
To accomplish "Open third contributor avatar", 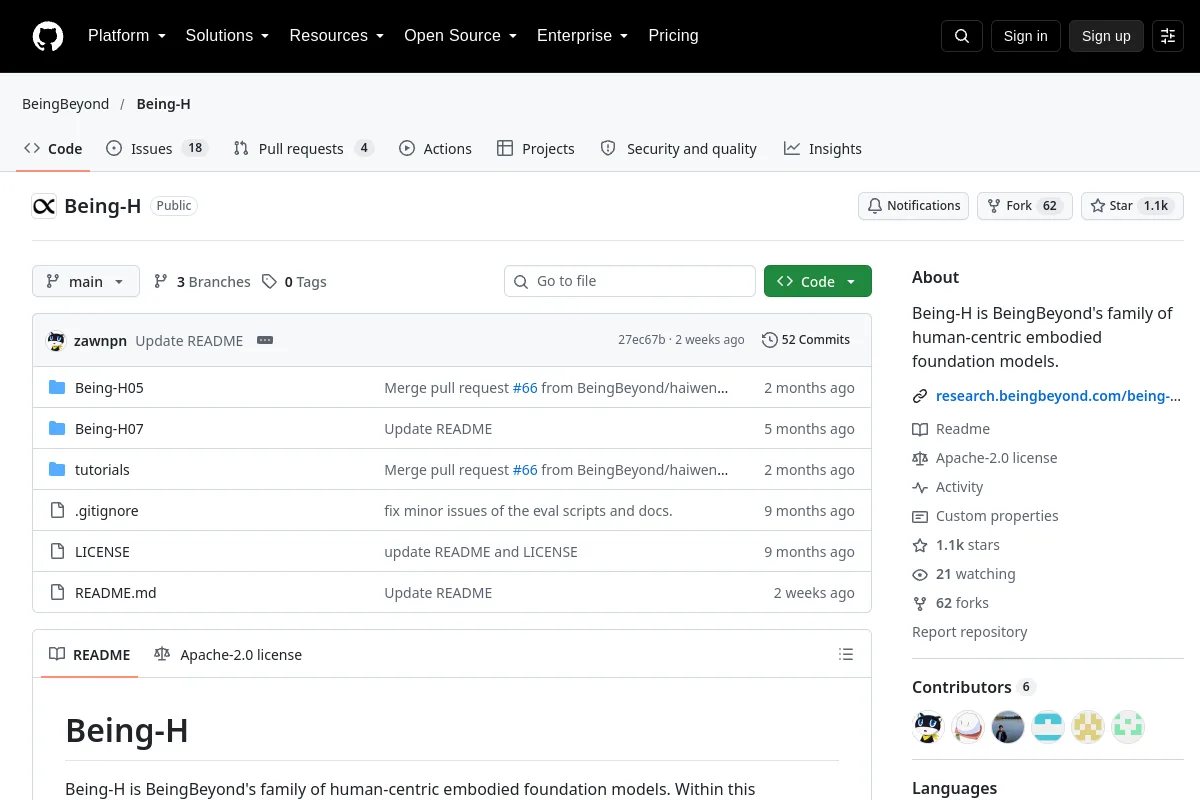I will pos(1008,727).
